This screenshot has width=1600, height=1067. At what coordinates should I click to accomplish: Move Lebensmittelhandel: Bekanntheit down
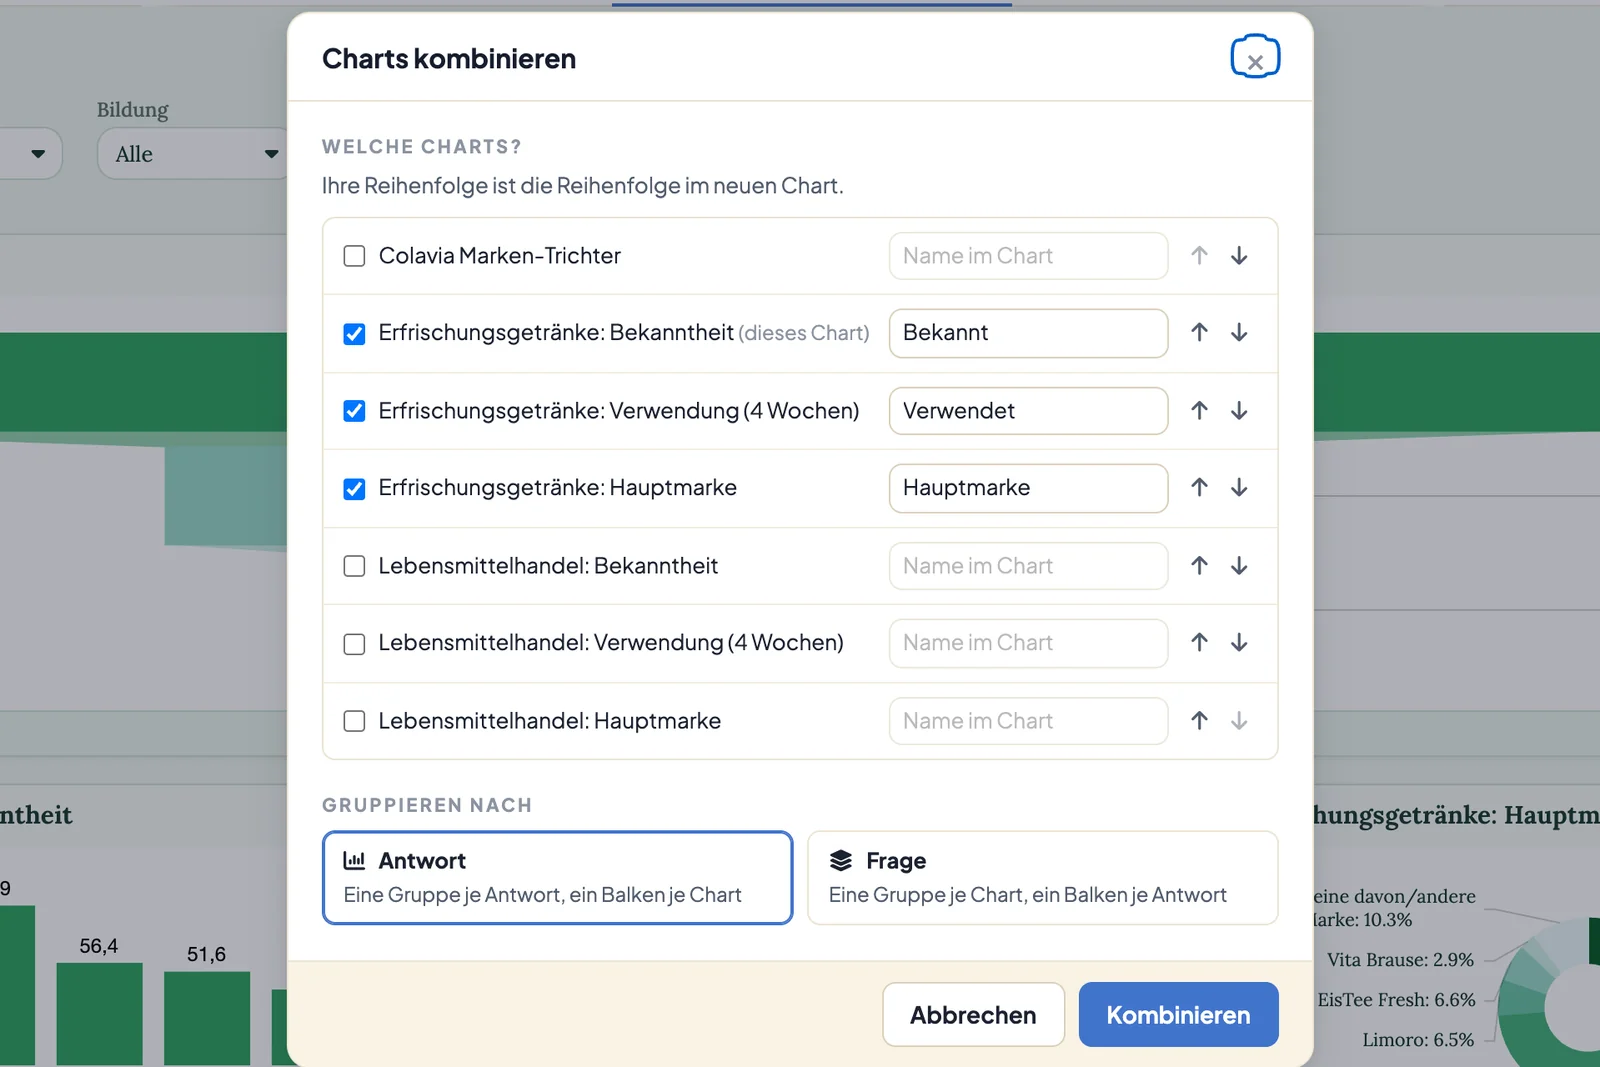(1239, 566)
